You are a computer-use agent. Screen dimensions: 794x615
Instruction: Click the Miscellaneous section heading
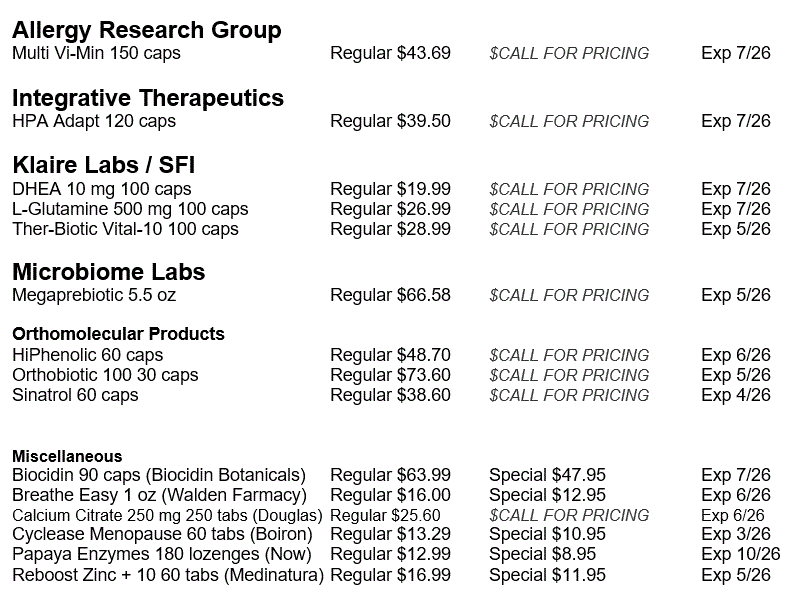67,456
